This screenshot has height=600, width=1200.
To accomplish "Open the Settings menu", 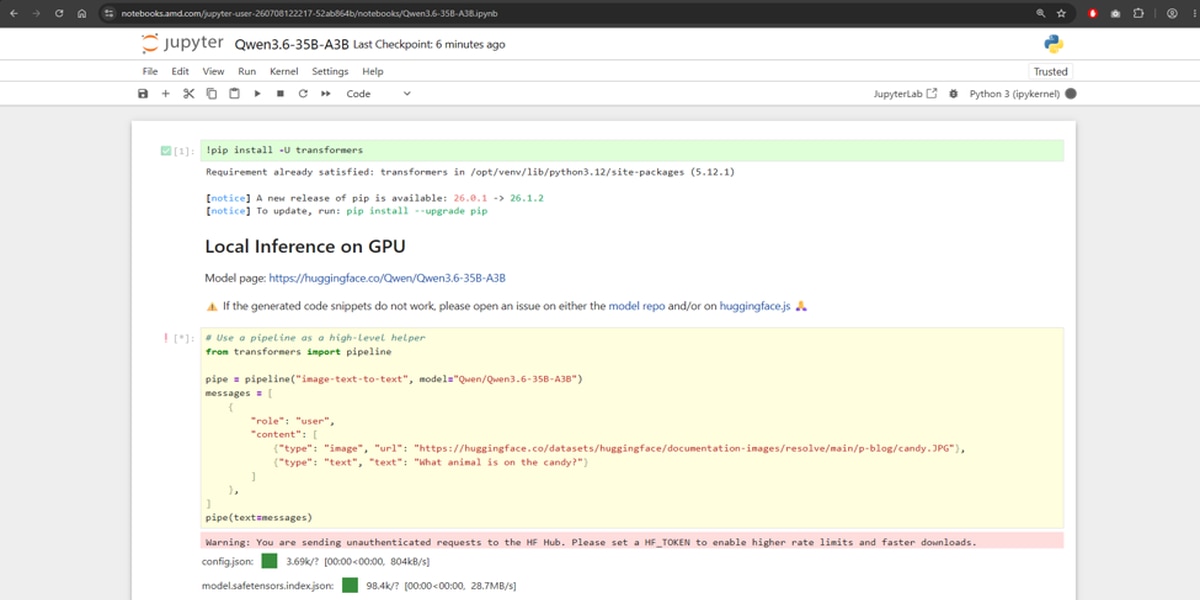I will (x=330, y=71).
